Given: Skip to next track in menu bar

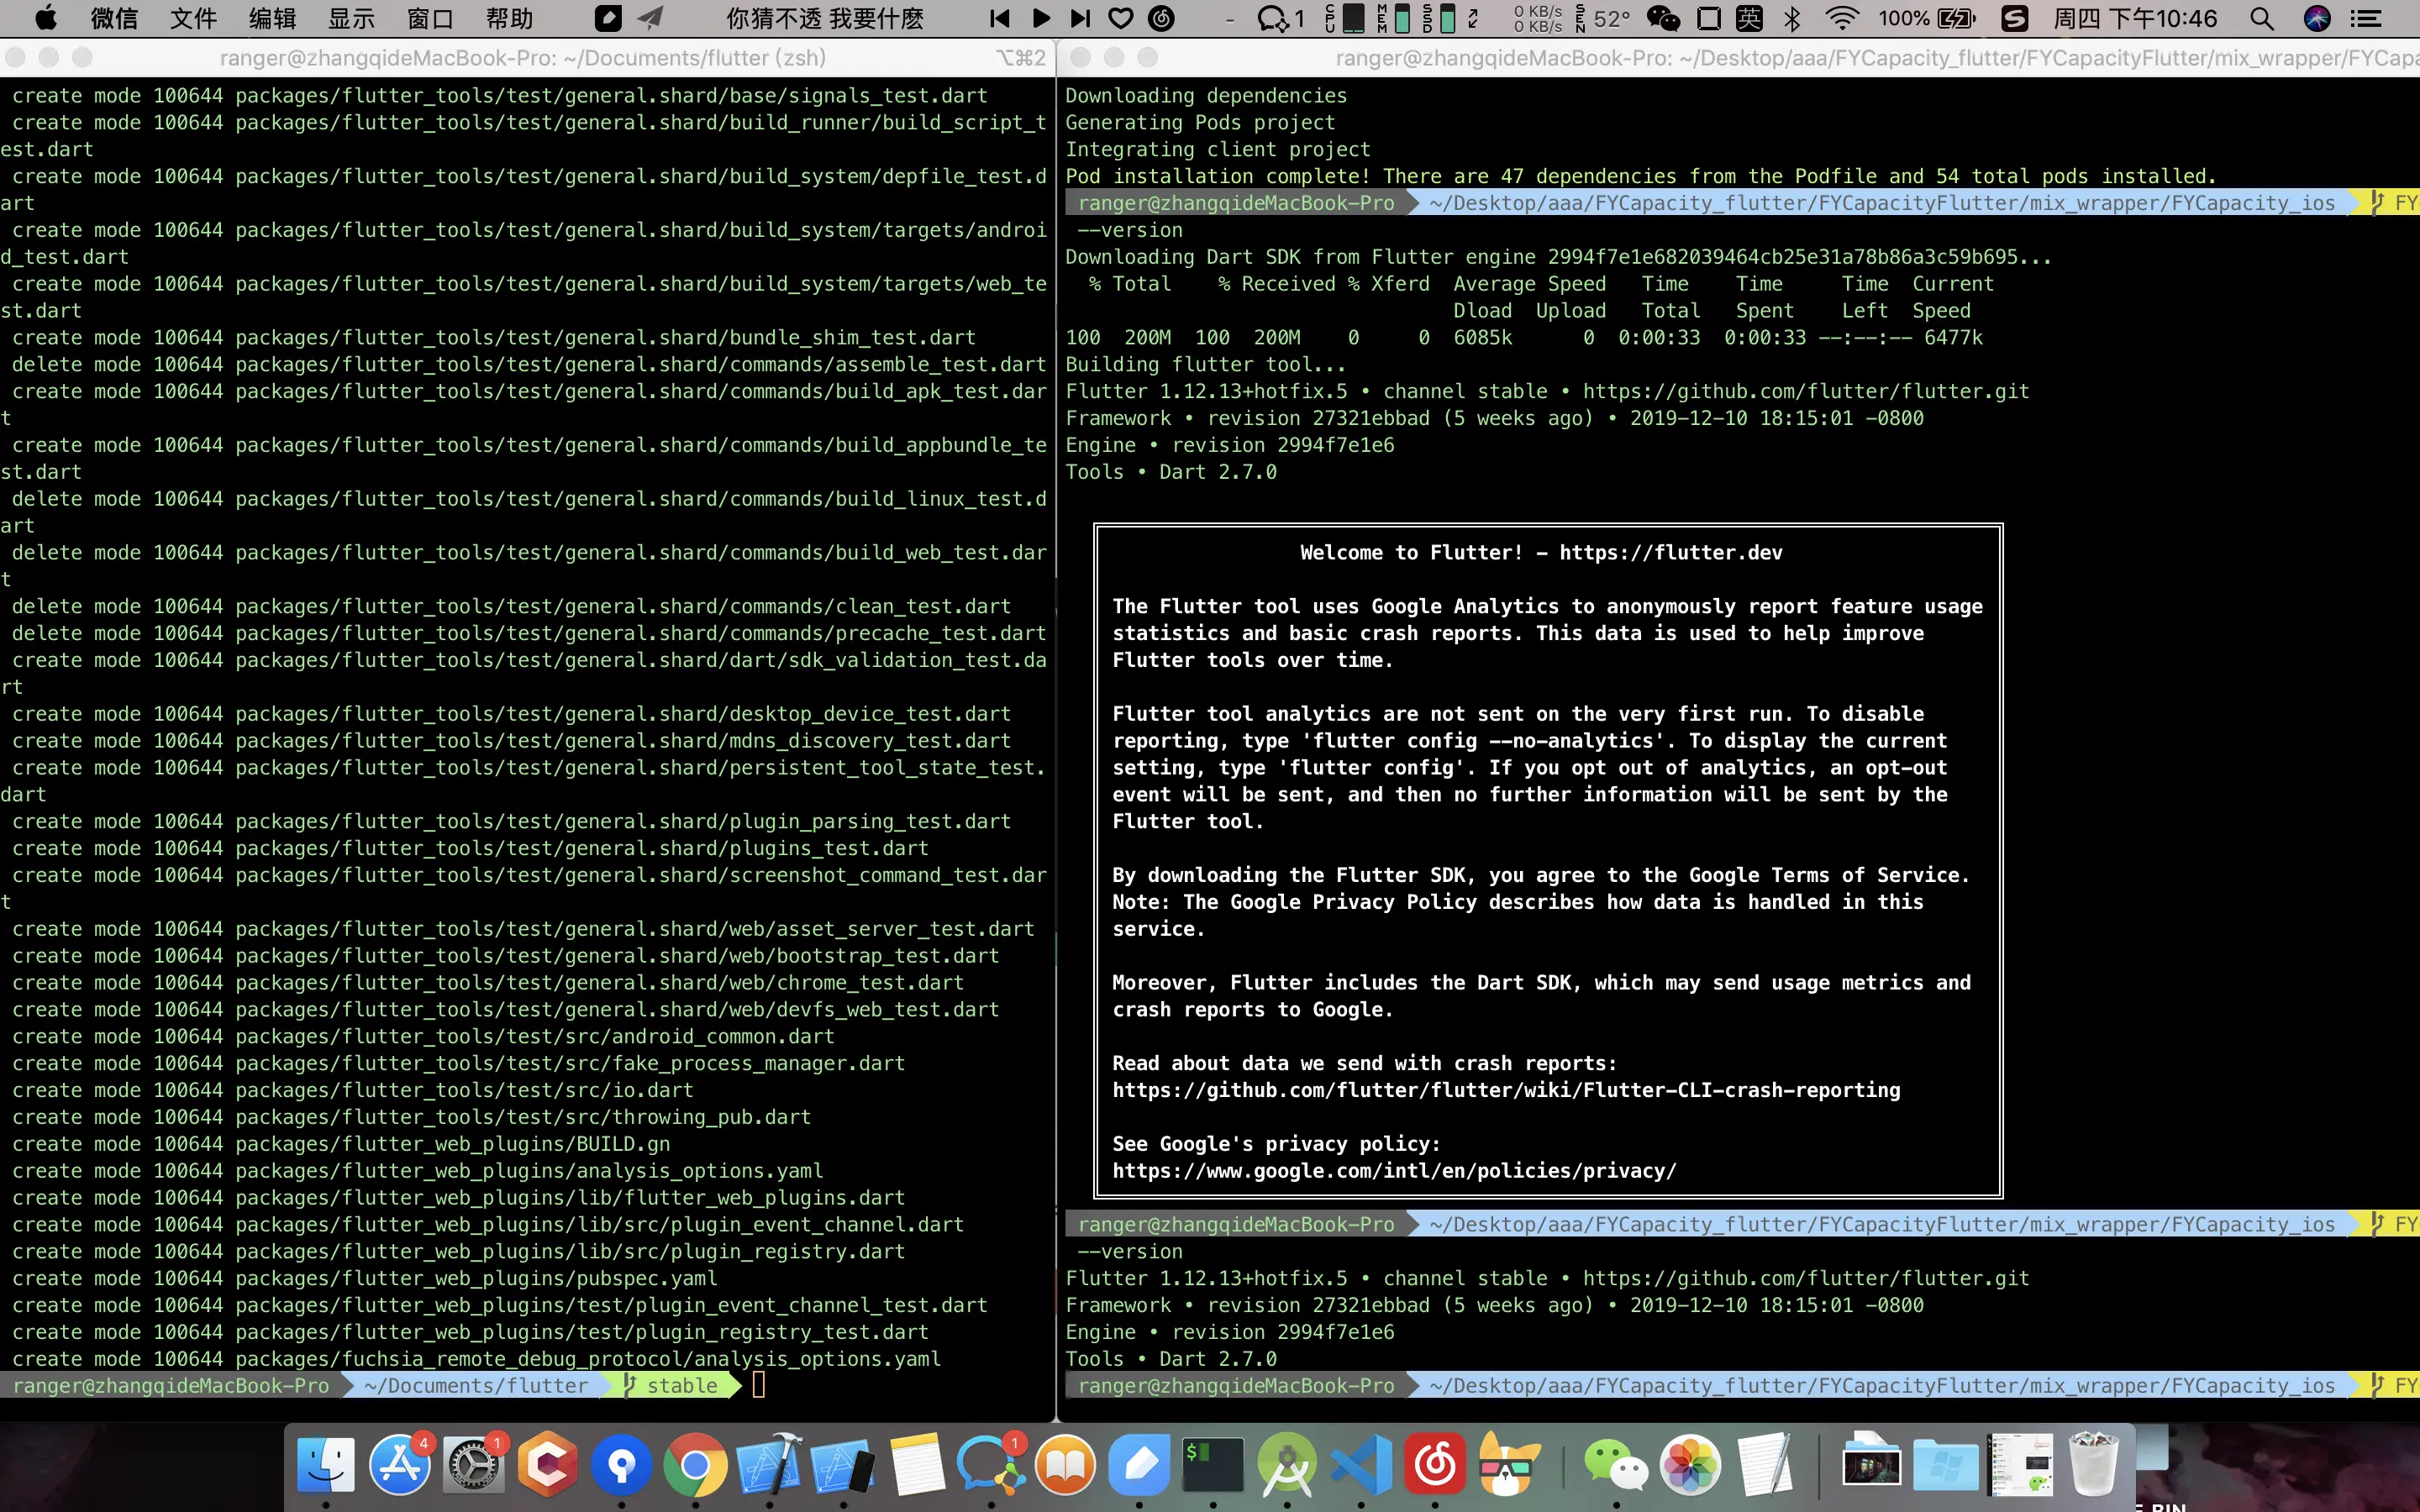Looking at the screenshot, I should pos(1080,18).
